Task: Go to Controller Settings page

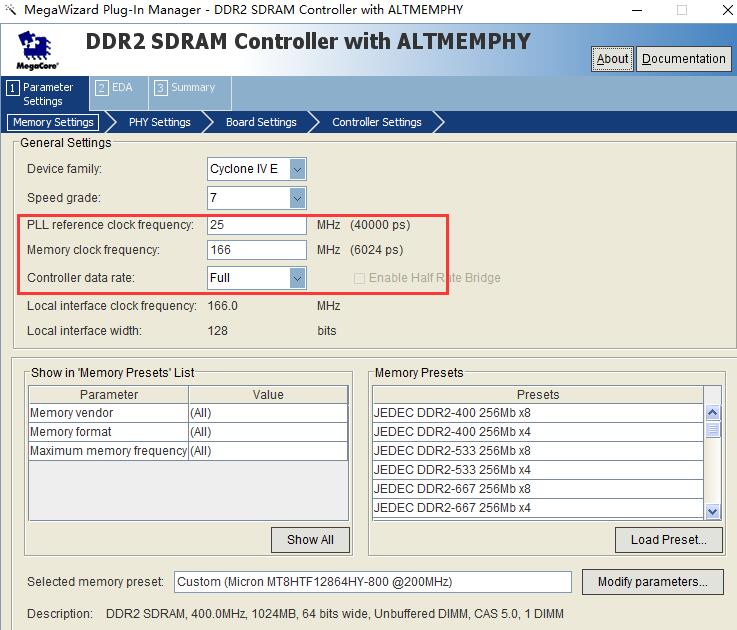Action: tap(377, 122)
